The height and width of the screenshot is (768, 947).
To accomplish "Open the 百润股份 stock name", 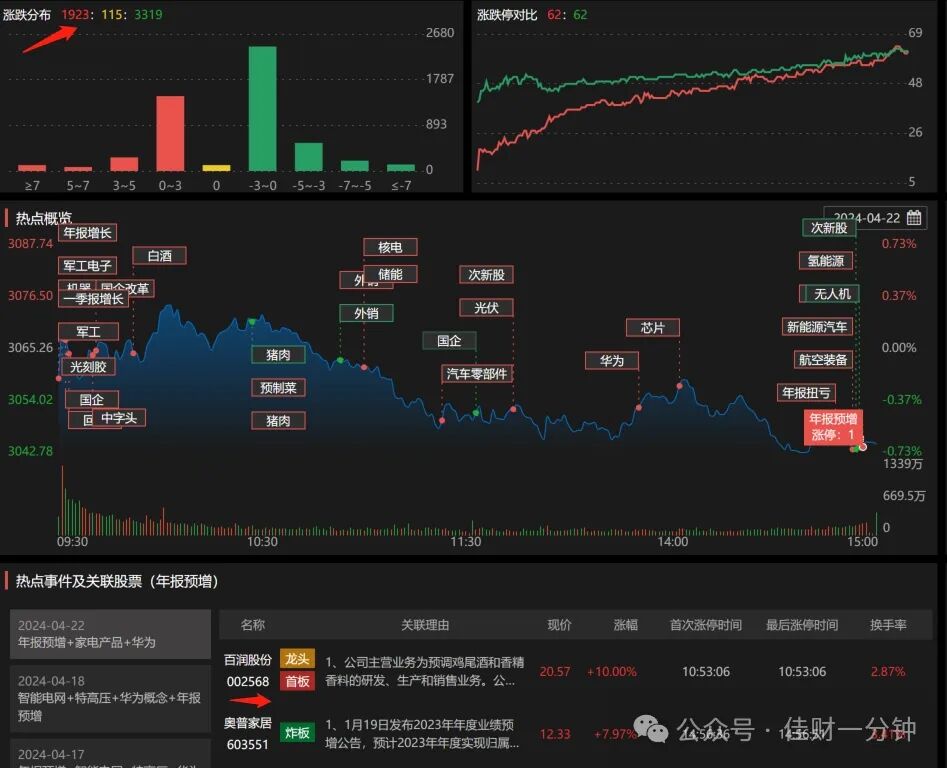I will (x=248, y=660).
